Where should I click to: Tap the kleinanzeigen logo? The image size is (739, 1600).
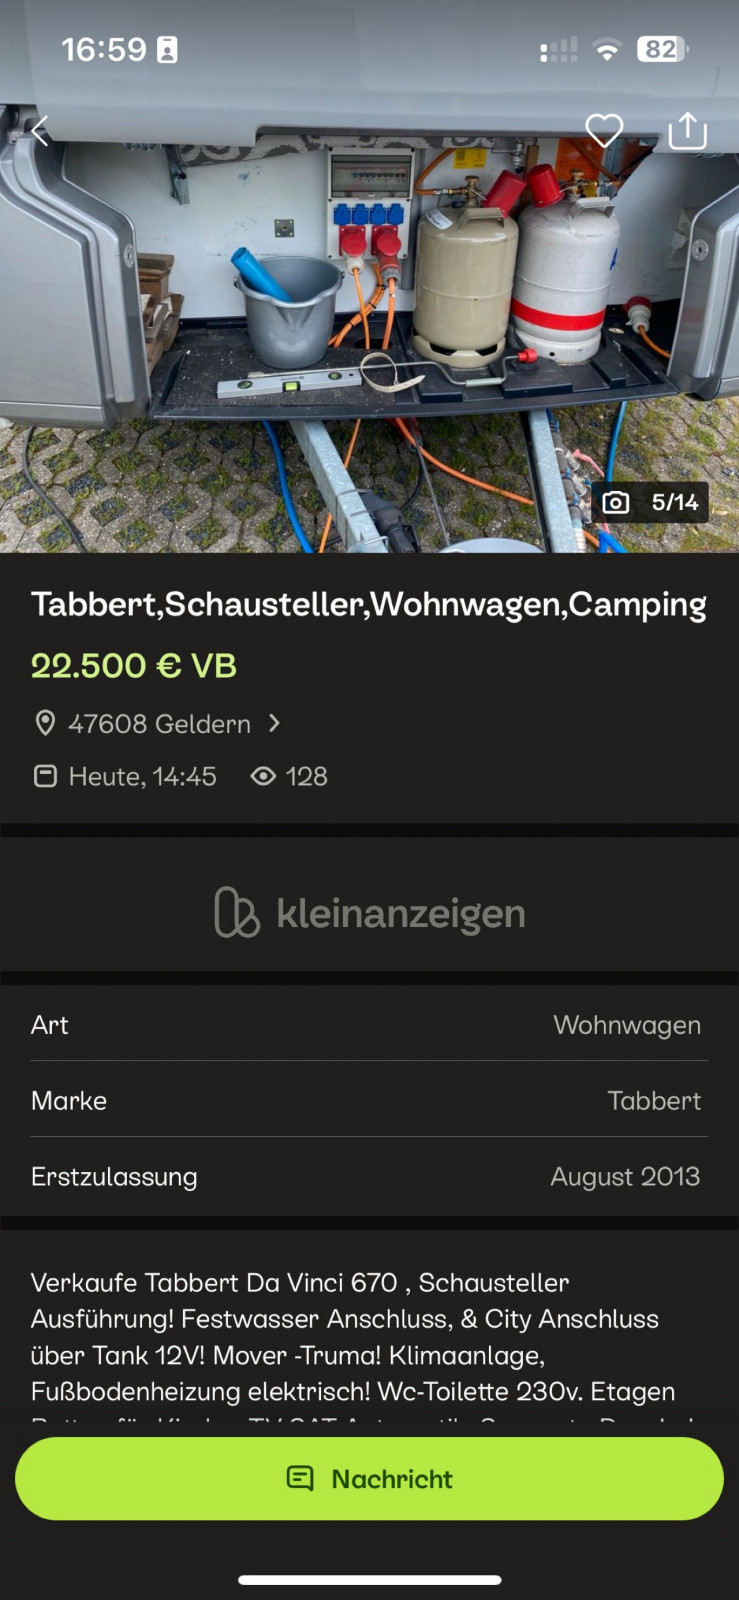(x=369, y=912)
